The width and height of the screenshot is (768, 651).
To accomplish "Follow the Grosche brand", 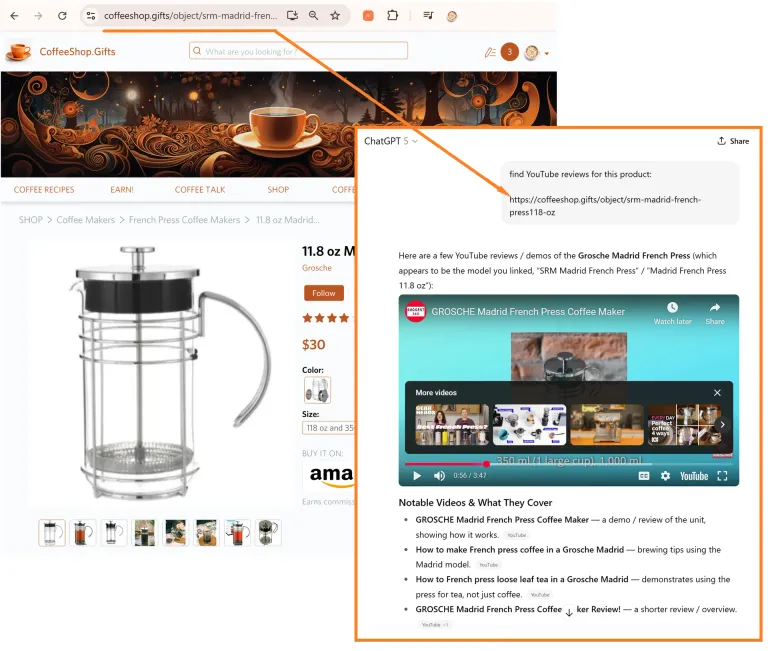I will [324, 293].
